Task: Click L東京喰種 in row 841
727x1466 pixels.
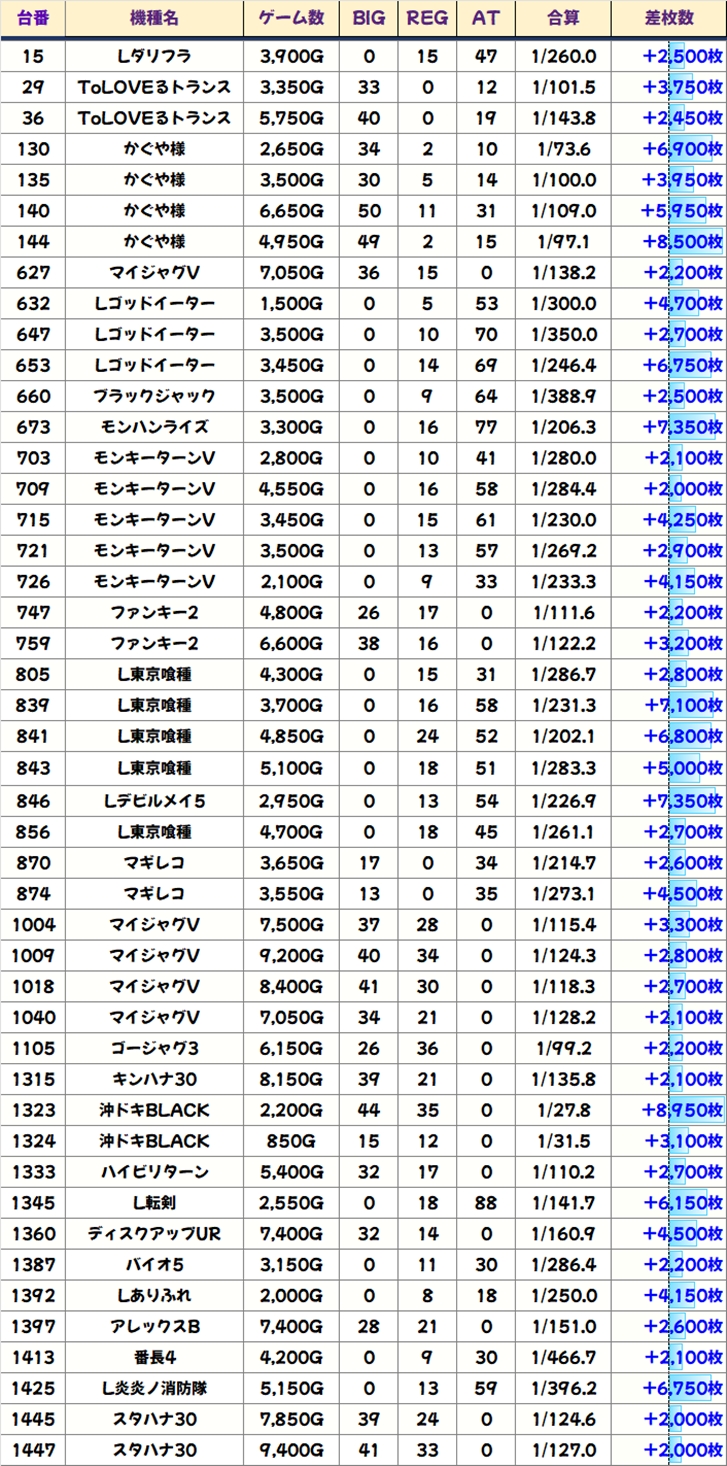Action: 154,737
